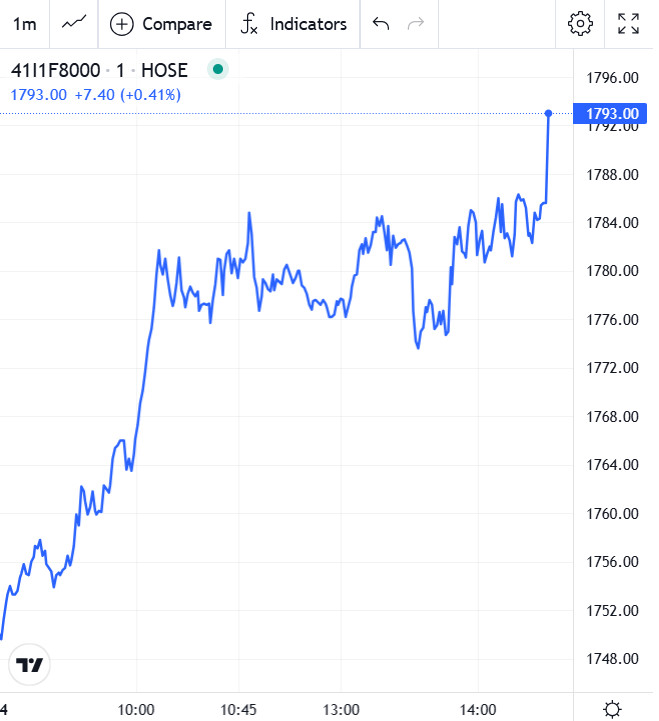Click the 1793.00 current price label

pyautogui.click(x=611, y=113)
